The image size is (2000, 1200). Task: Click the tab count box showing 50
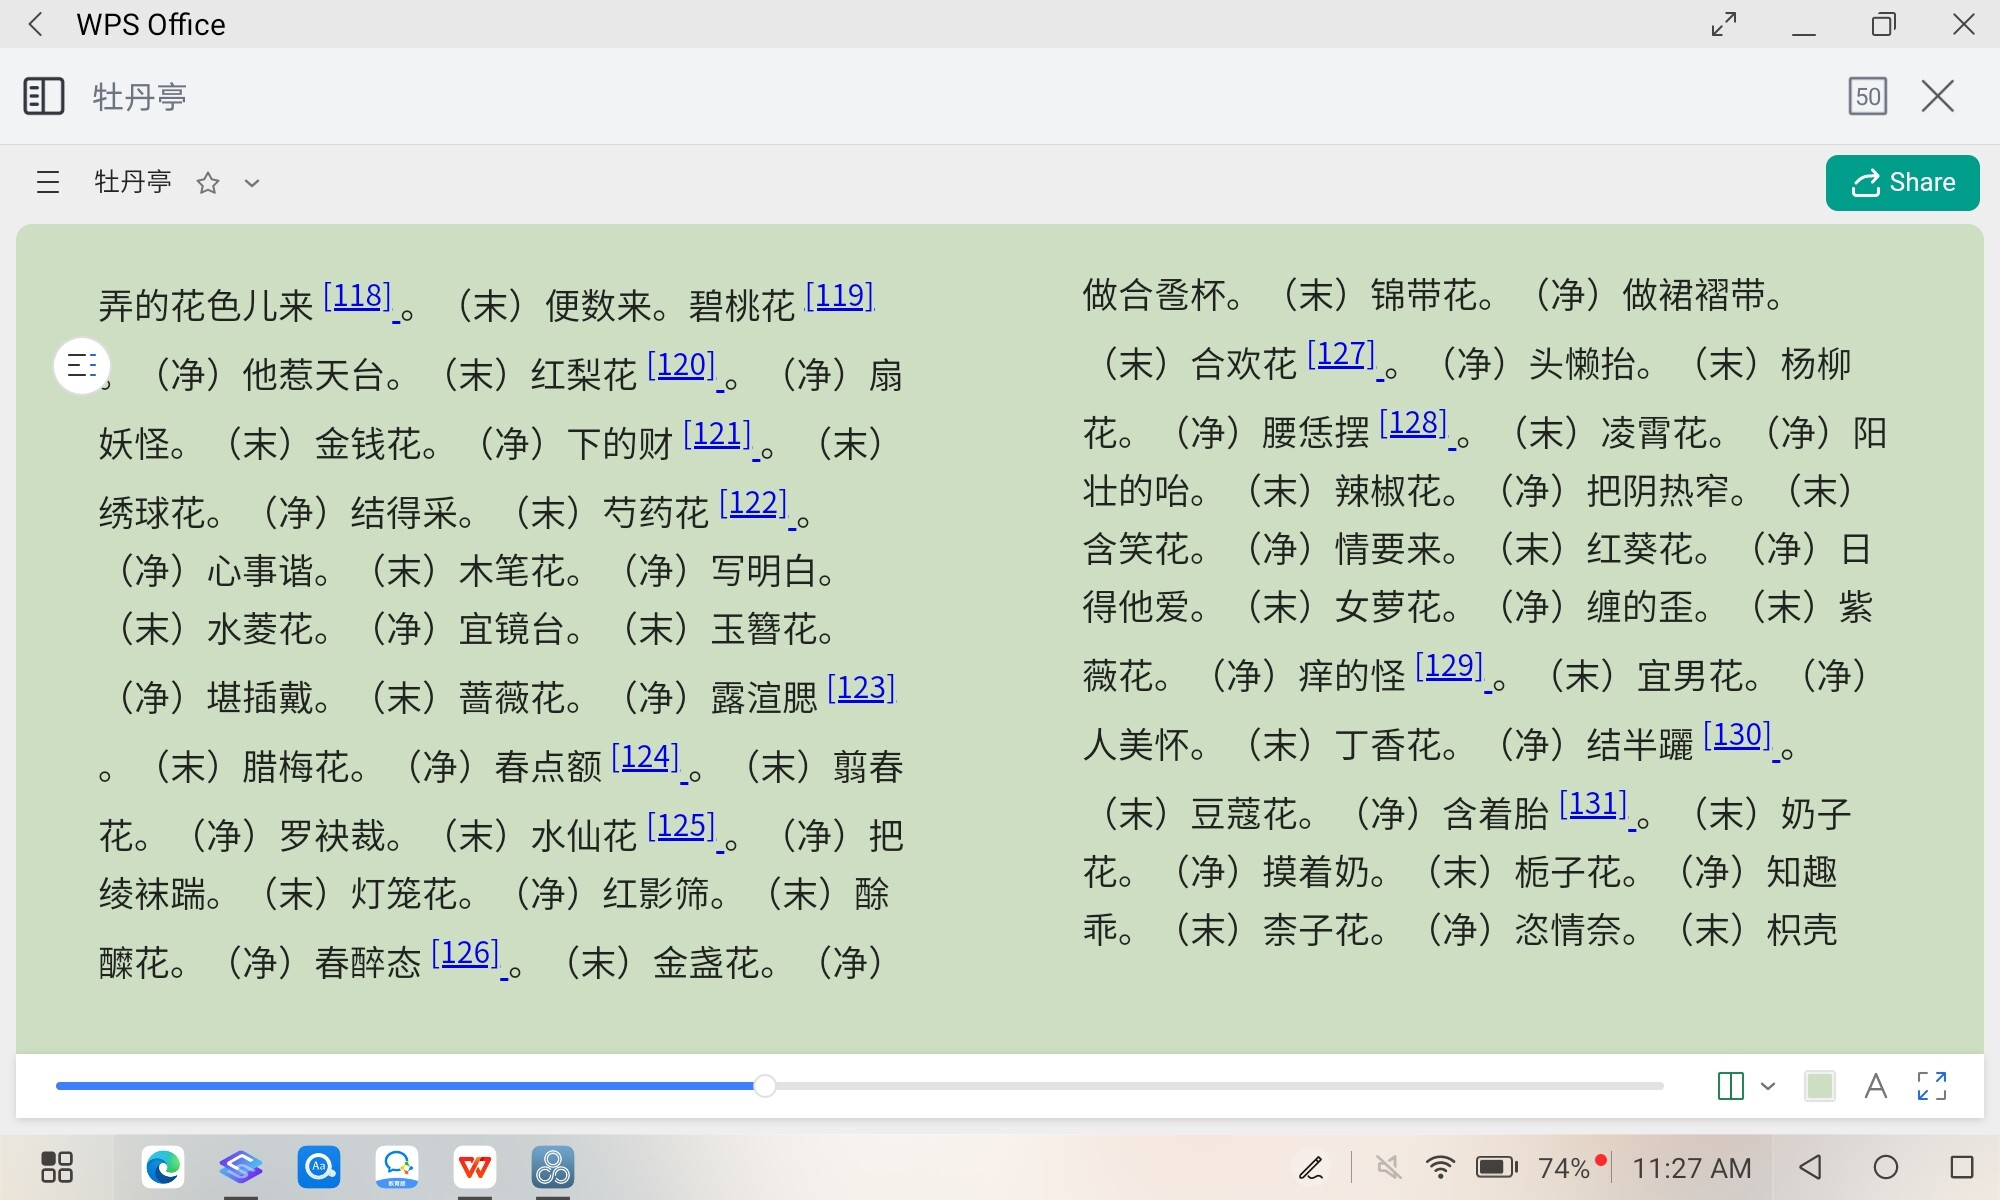(1867, 97)
